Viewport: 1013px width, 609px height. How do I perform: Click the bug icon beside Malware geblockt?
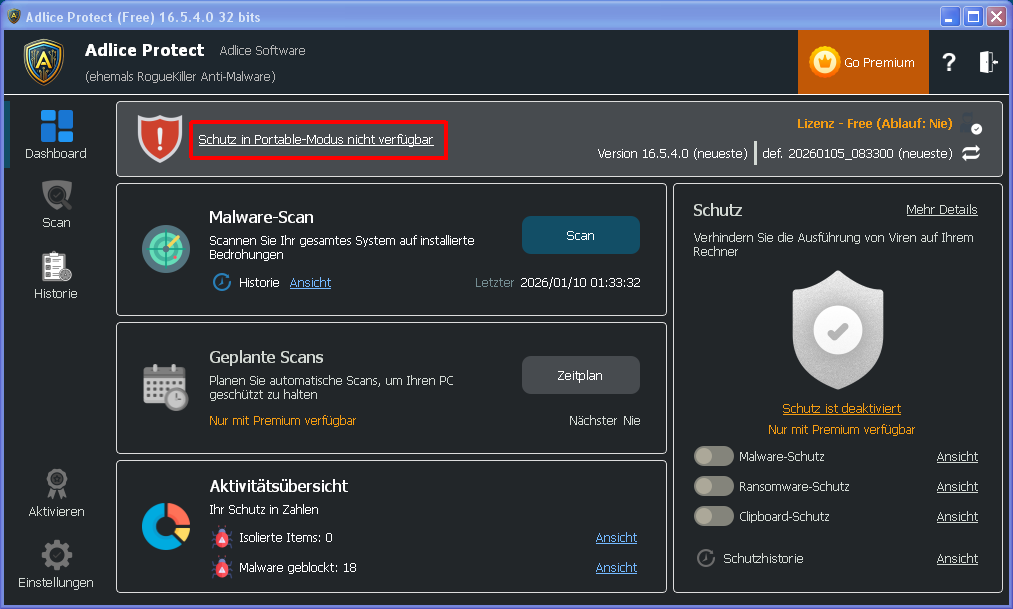point(222,568)
